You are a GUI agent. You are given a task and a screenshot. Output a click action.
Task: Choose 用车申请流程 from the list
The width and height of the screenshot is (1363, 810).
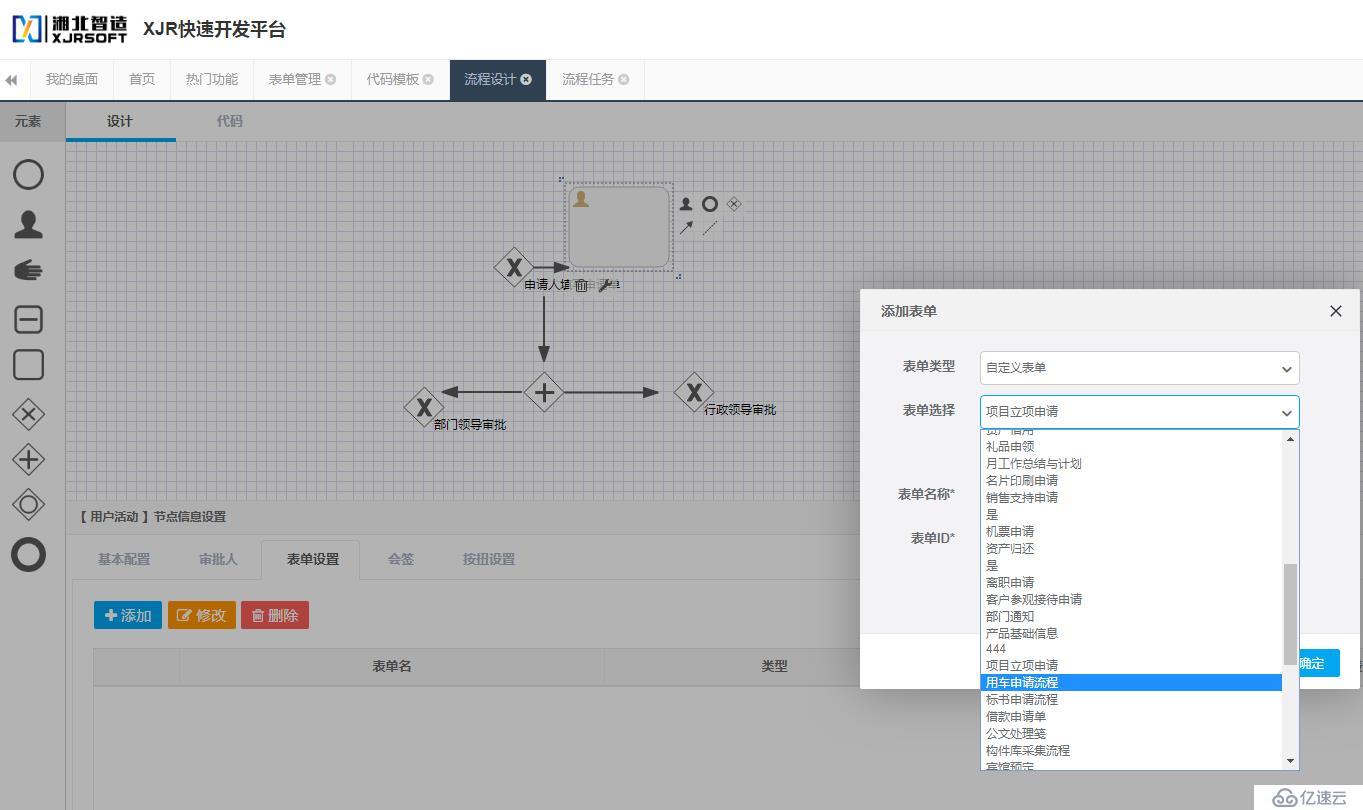click(1131, 683)
